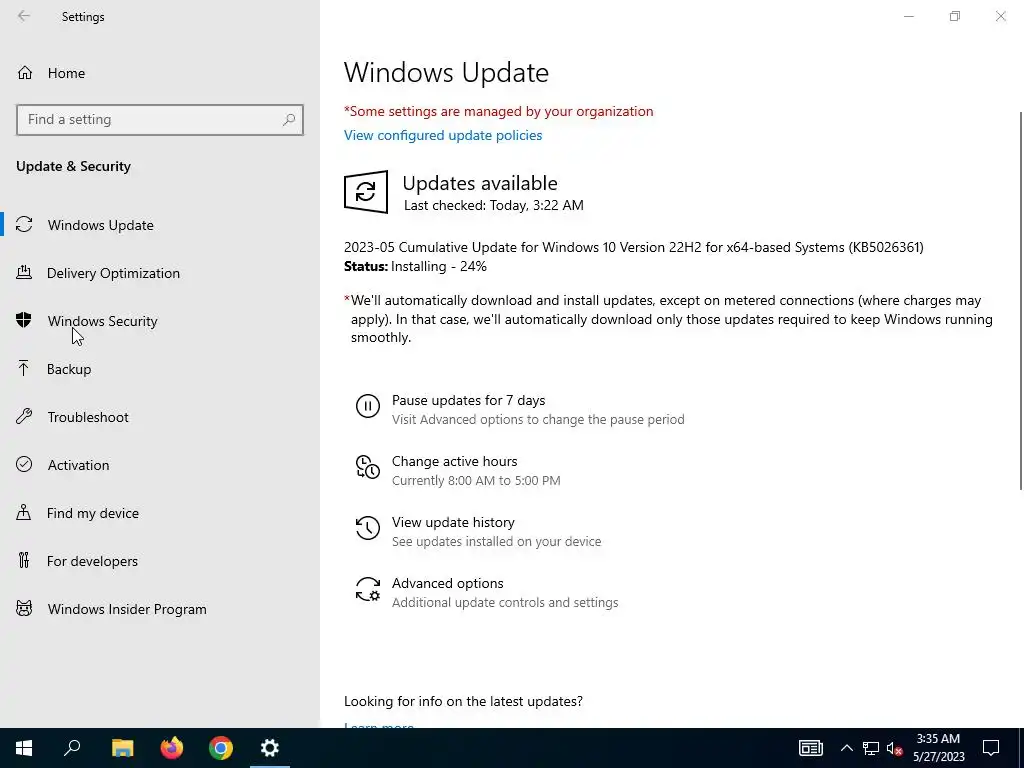Click the active hours clock icon
The width and height of the screenshot is (1024, 768).
pyautogui.click(x=368, y=467)
